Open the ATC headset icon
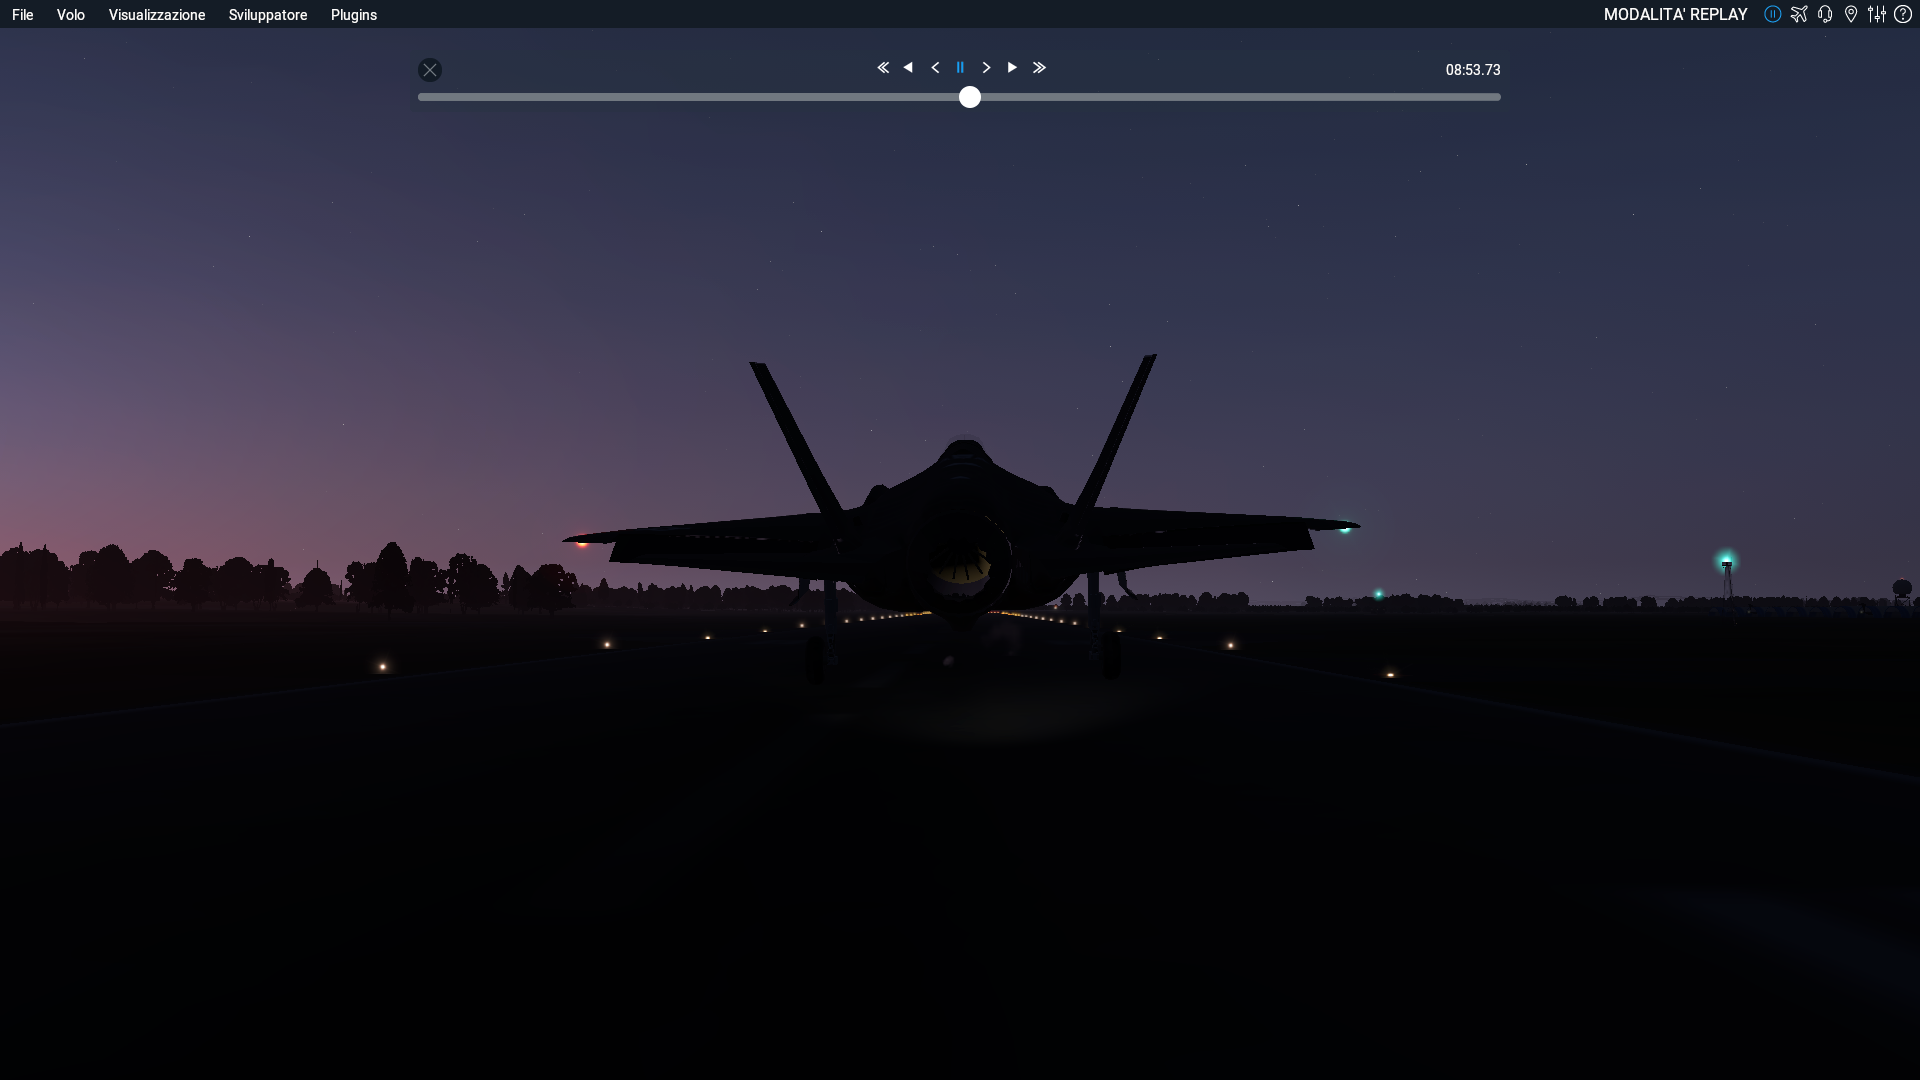Image resolution: width=1920 pixels, height=1080 pixels. (x=1825, y=14)
